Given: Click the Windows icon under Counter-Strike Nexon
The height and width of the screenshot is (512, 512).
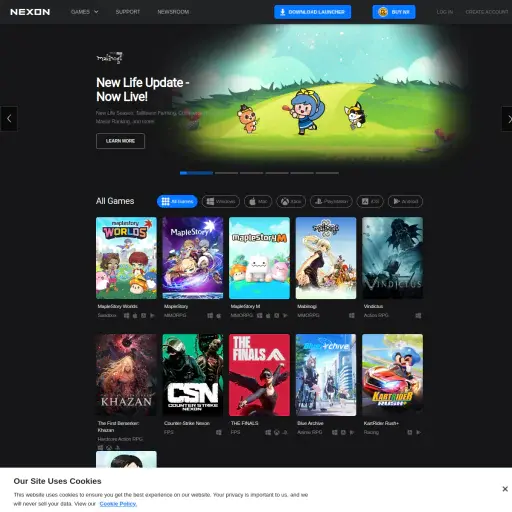Looking at the screenshot, I should pos(219,432).
